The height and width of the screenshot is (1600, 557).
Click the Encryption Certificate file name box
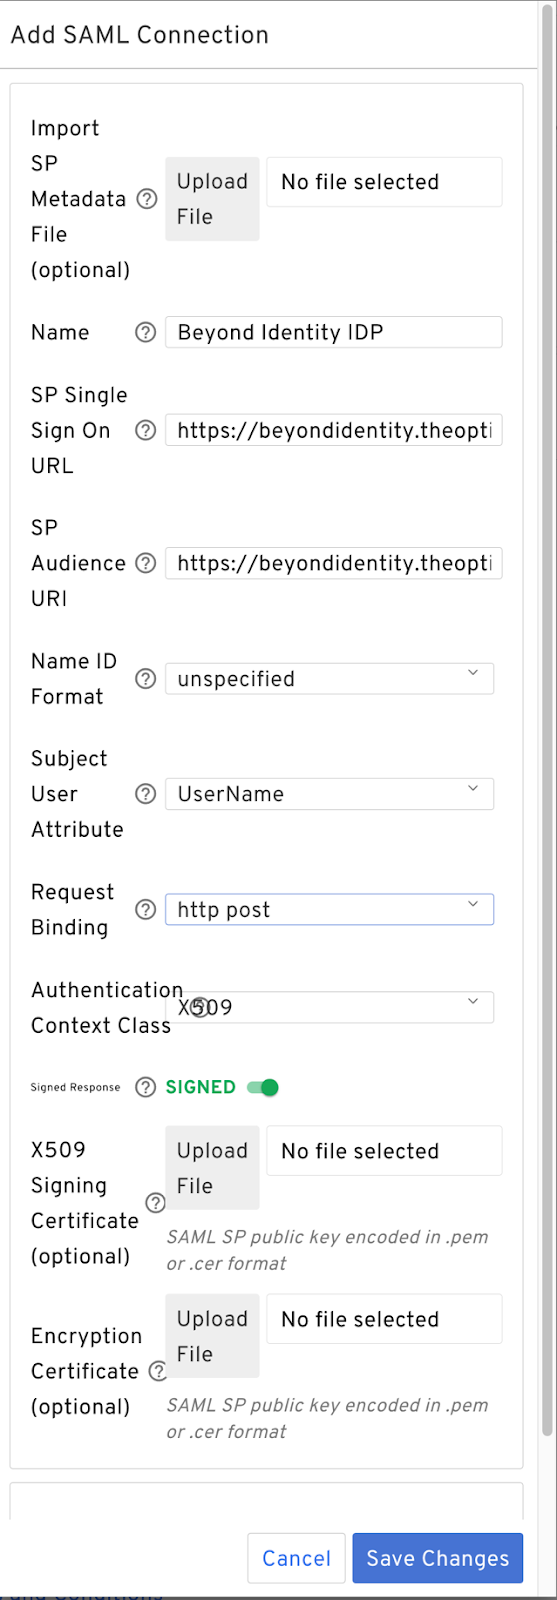point(384,1319)
